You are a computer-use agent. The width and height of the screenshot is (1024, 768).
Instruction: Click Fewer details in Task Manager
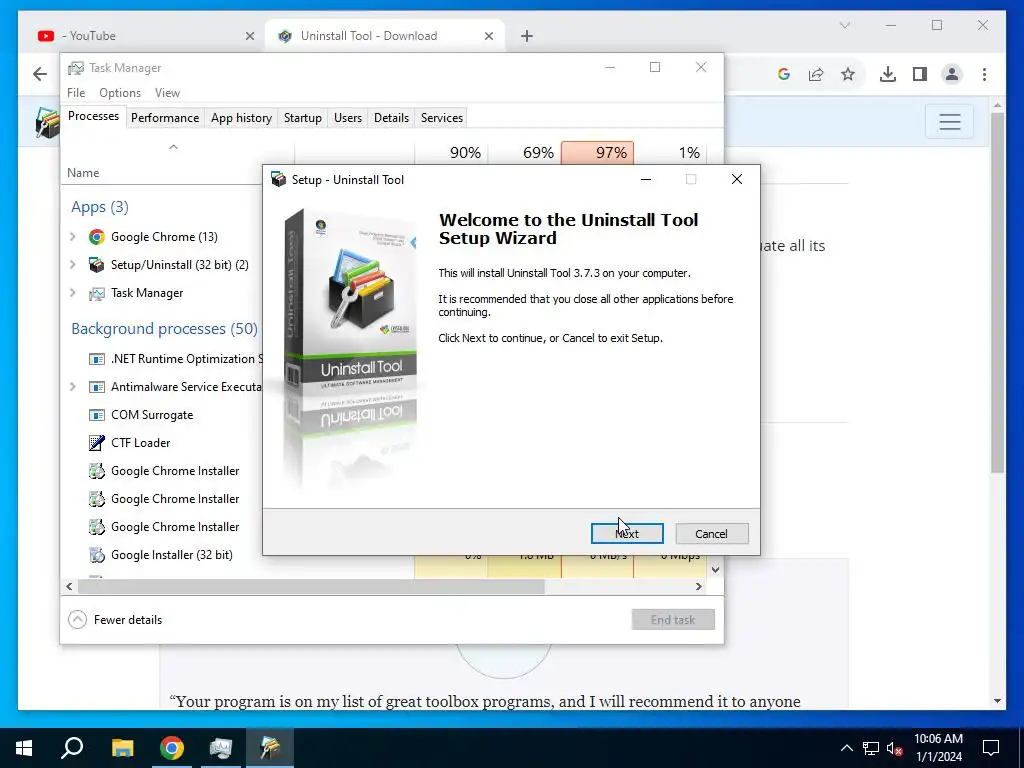(127, 620)
